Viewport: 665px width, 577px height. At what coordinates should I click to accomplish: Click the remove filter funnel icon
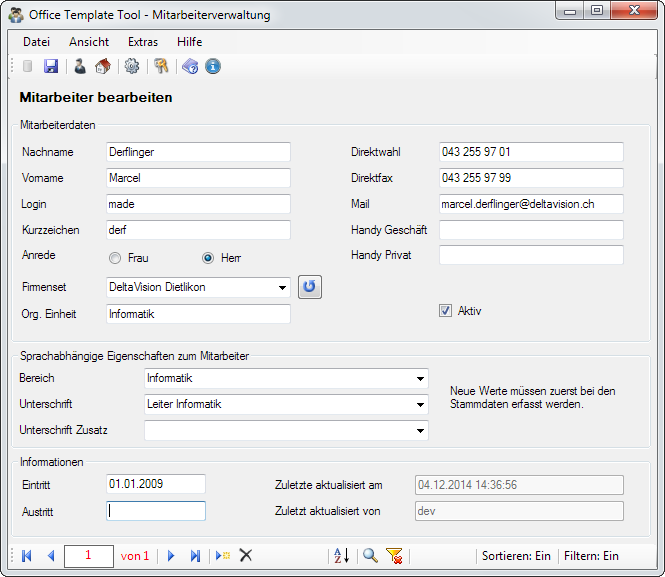tap(394, 556)
